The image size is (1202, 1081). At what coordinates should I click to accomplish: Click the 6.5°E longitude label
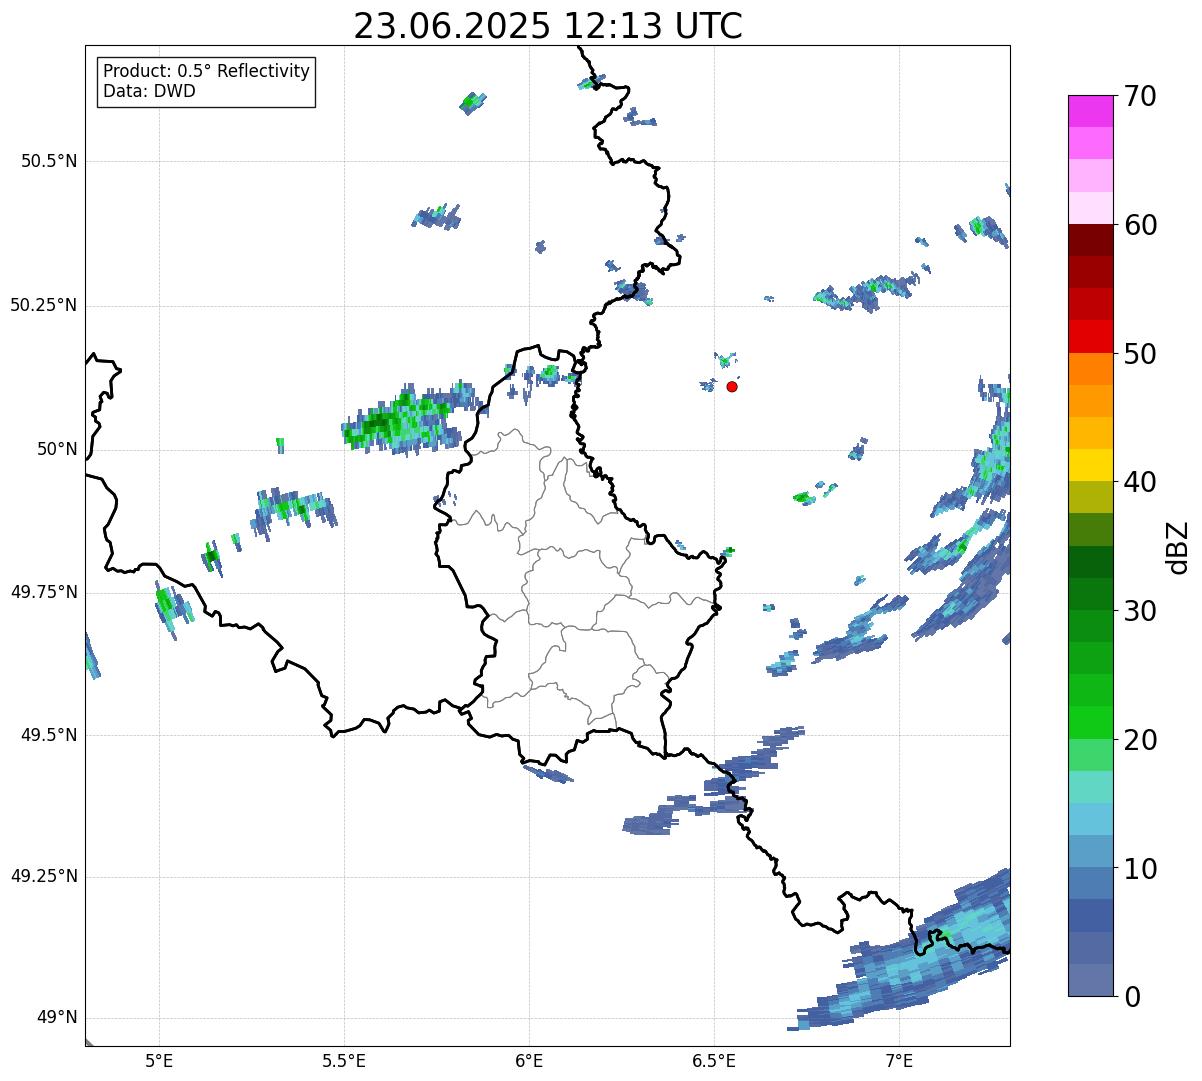pyautogui.click(x=714, y=1060)
